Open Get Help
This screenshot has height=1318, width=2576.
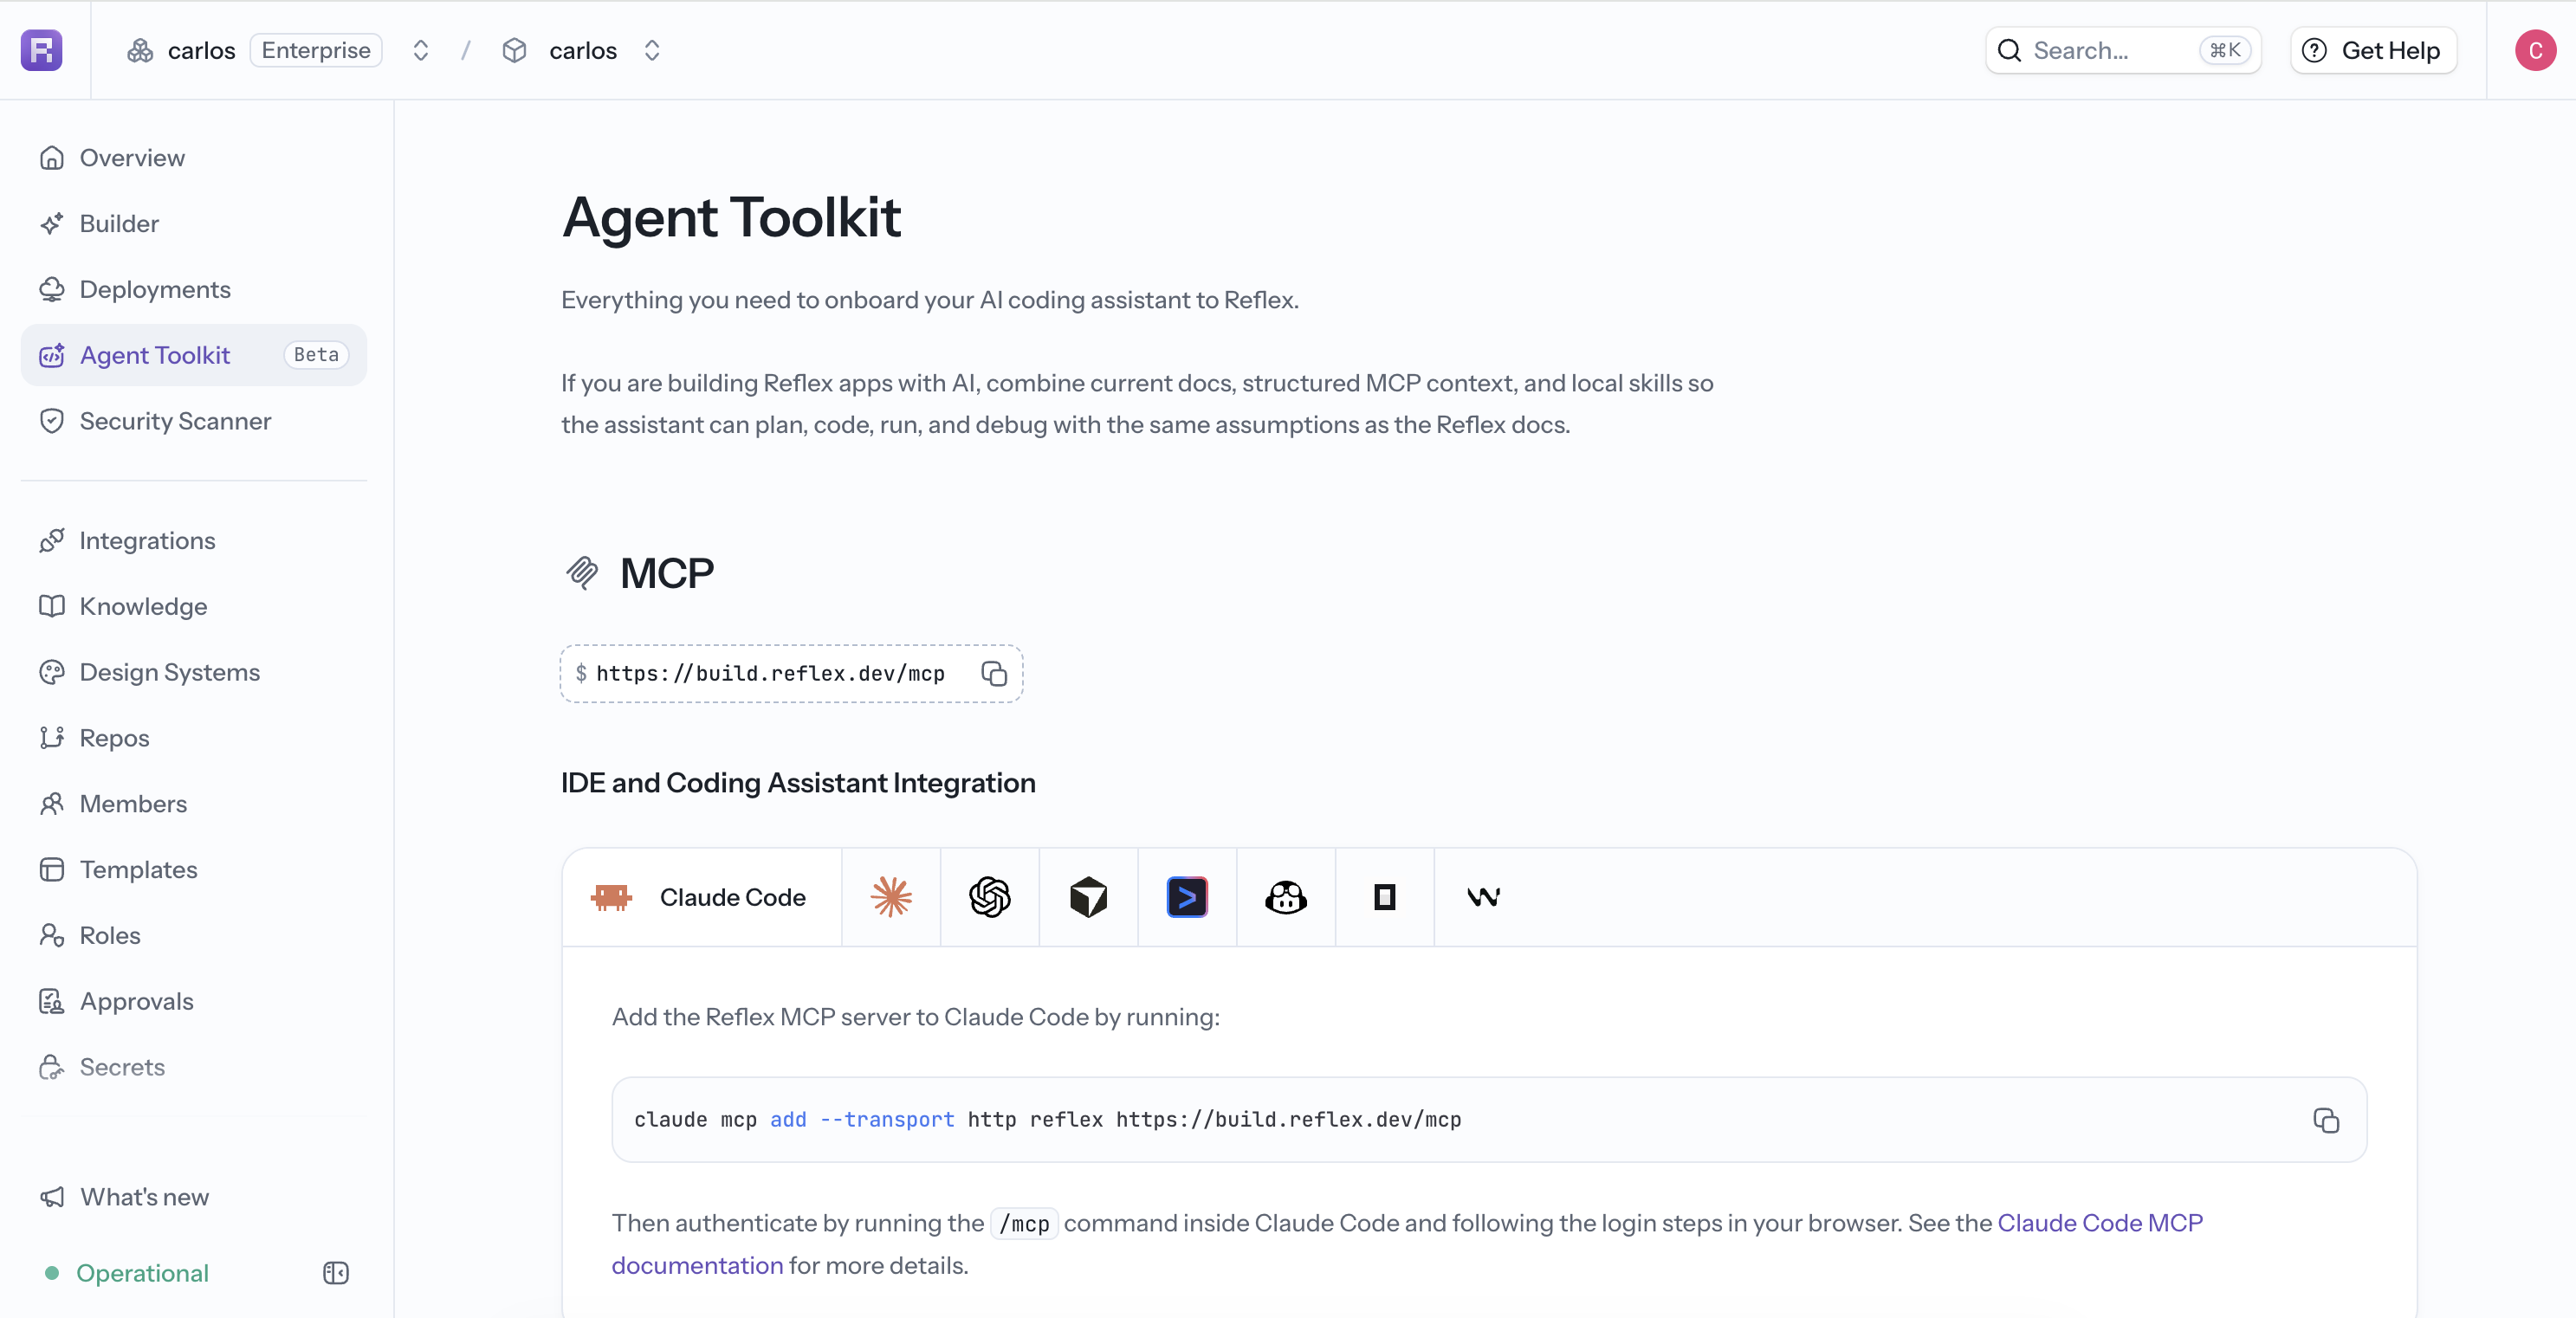2373,50
